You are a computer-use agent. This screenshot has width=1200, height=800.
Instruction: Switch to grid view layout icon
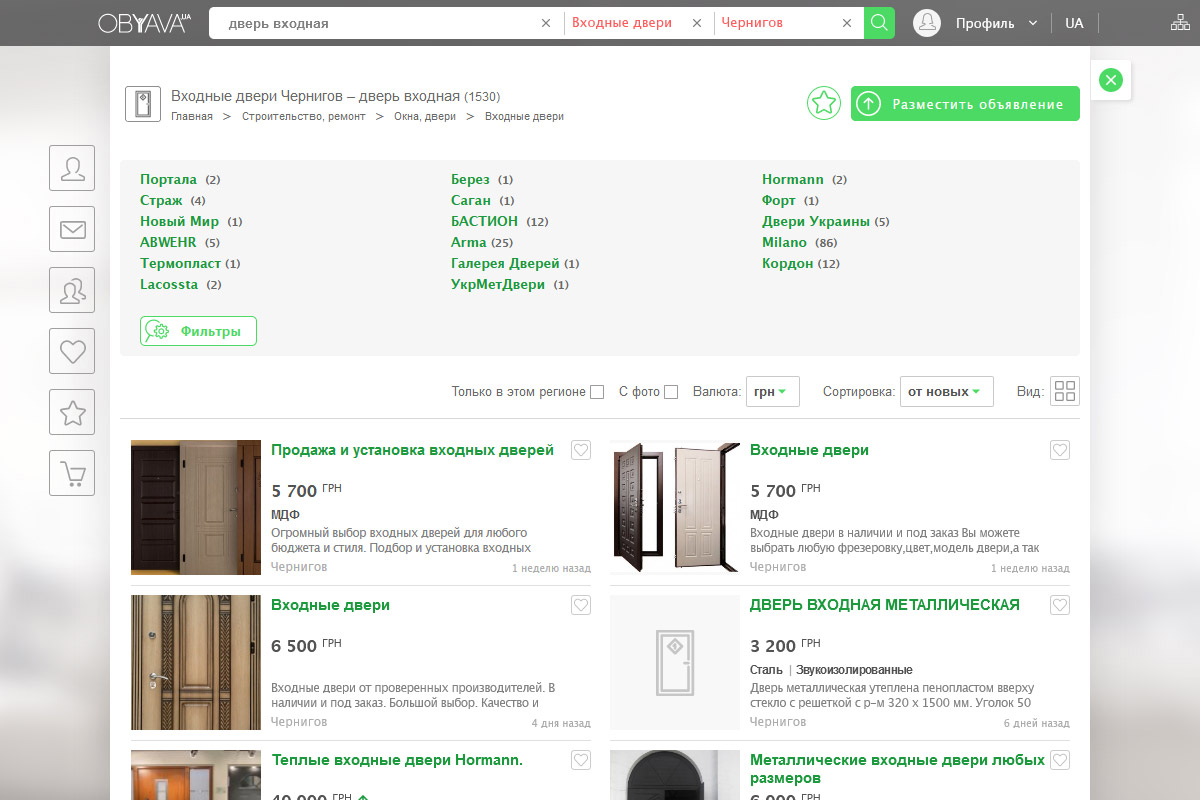[1065, 392]
